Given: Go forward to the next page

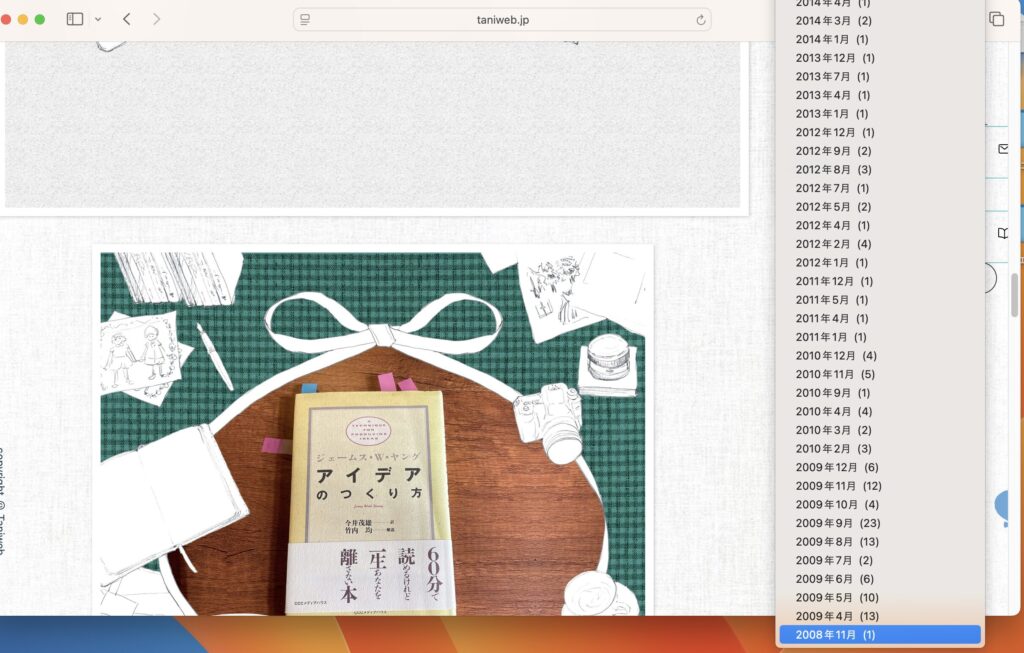Looking at the screenshot, I should click(x=156, y=19).
